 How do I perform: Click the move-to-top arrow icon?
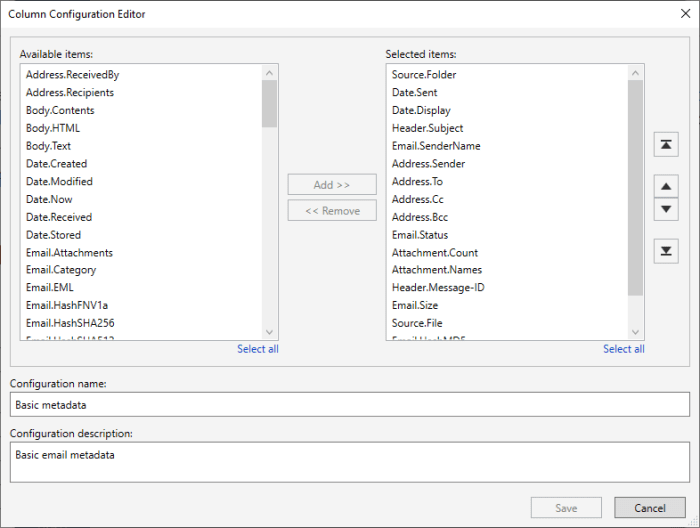coord(666,145)
